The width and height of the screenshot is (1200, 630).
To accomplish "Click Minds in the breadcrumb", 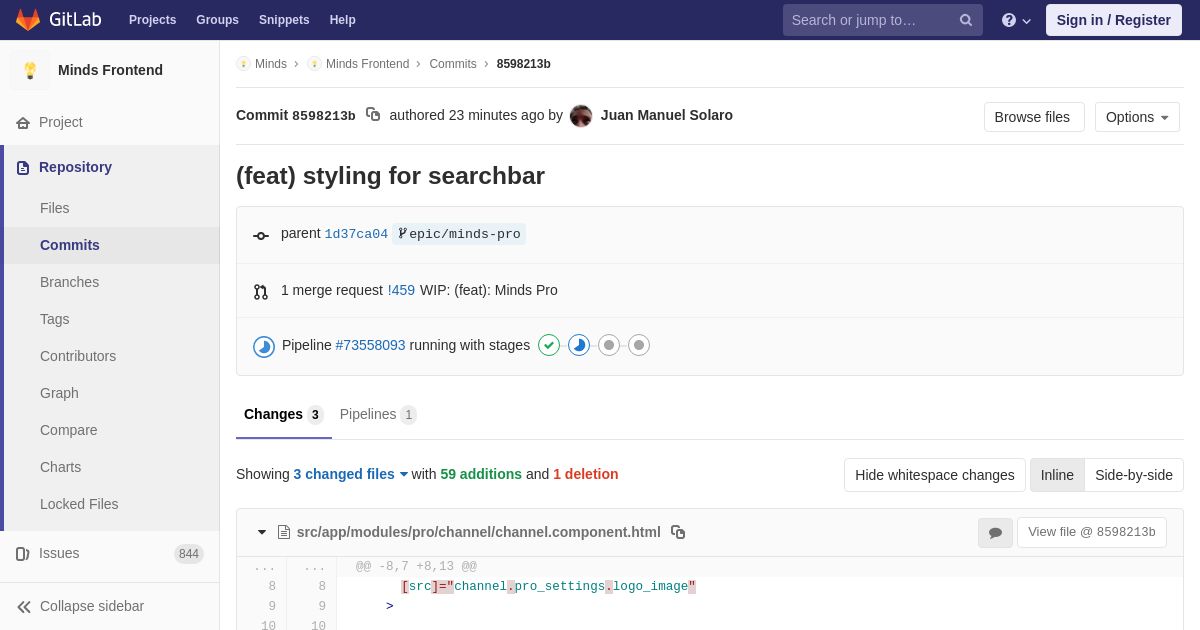I will 271,64.
